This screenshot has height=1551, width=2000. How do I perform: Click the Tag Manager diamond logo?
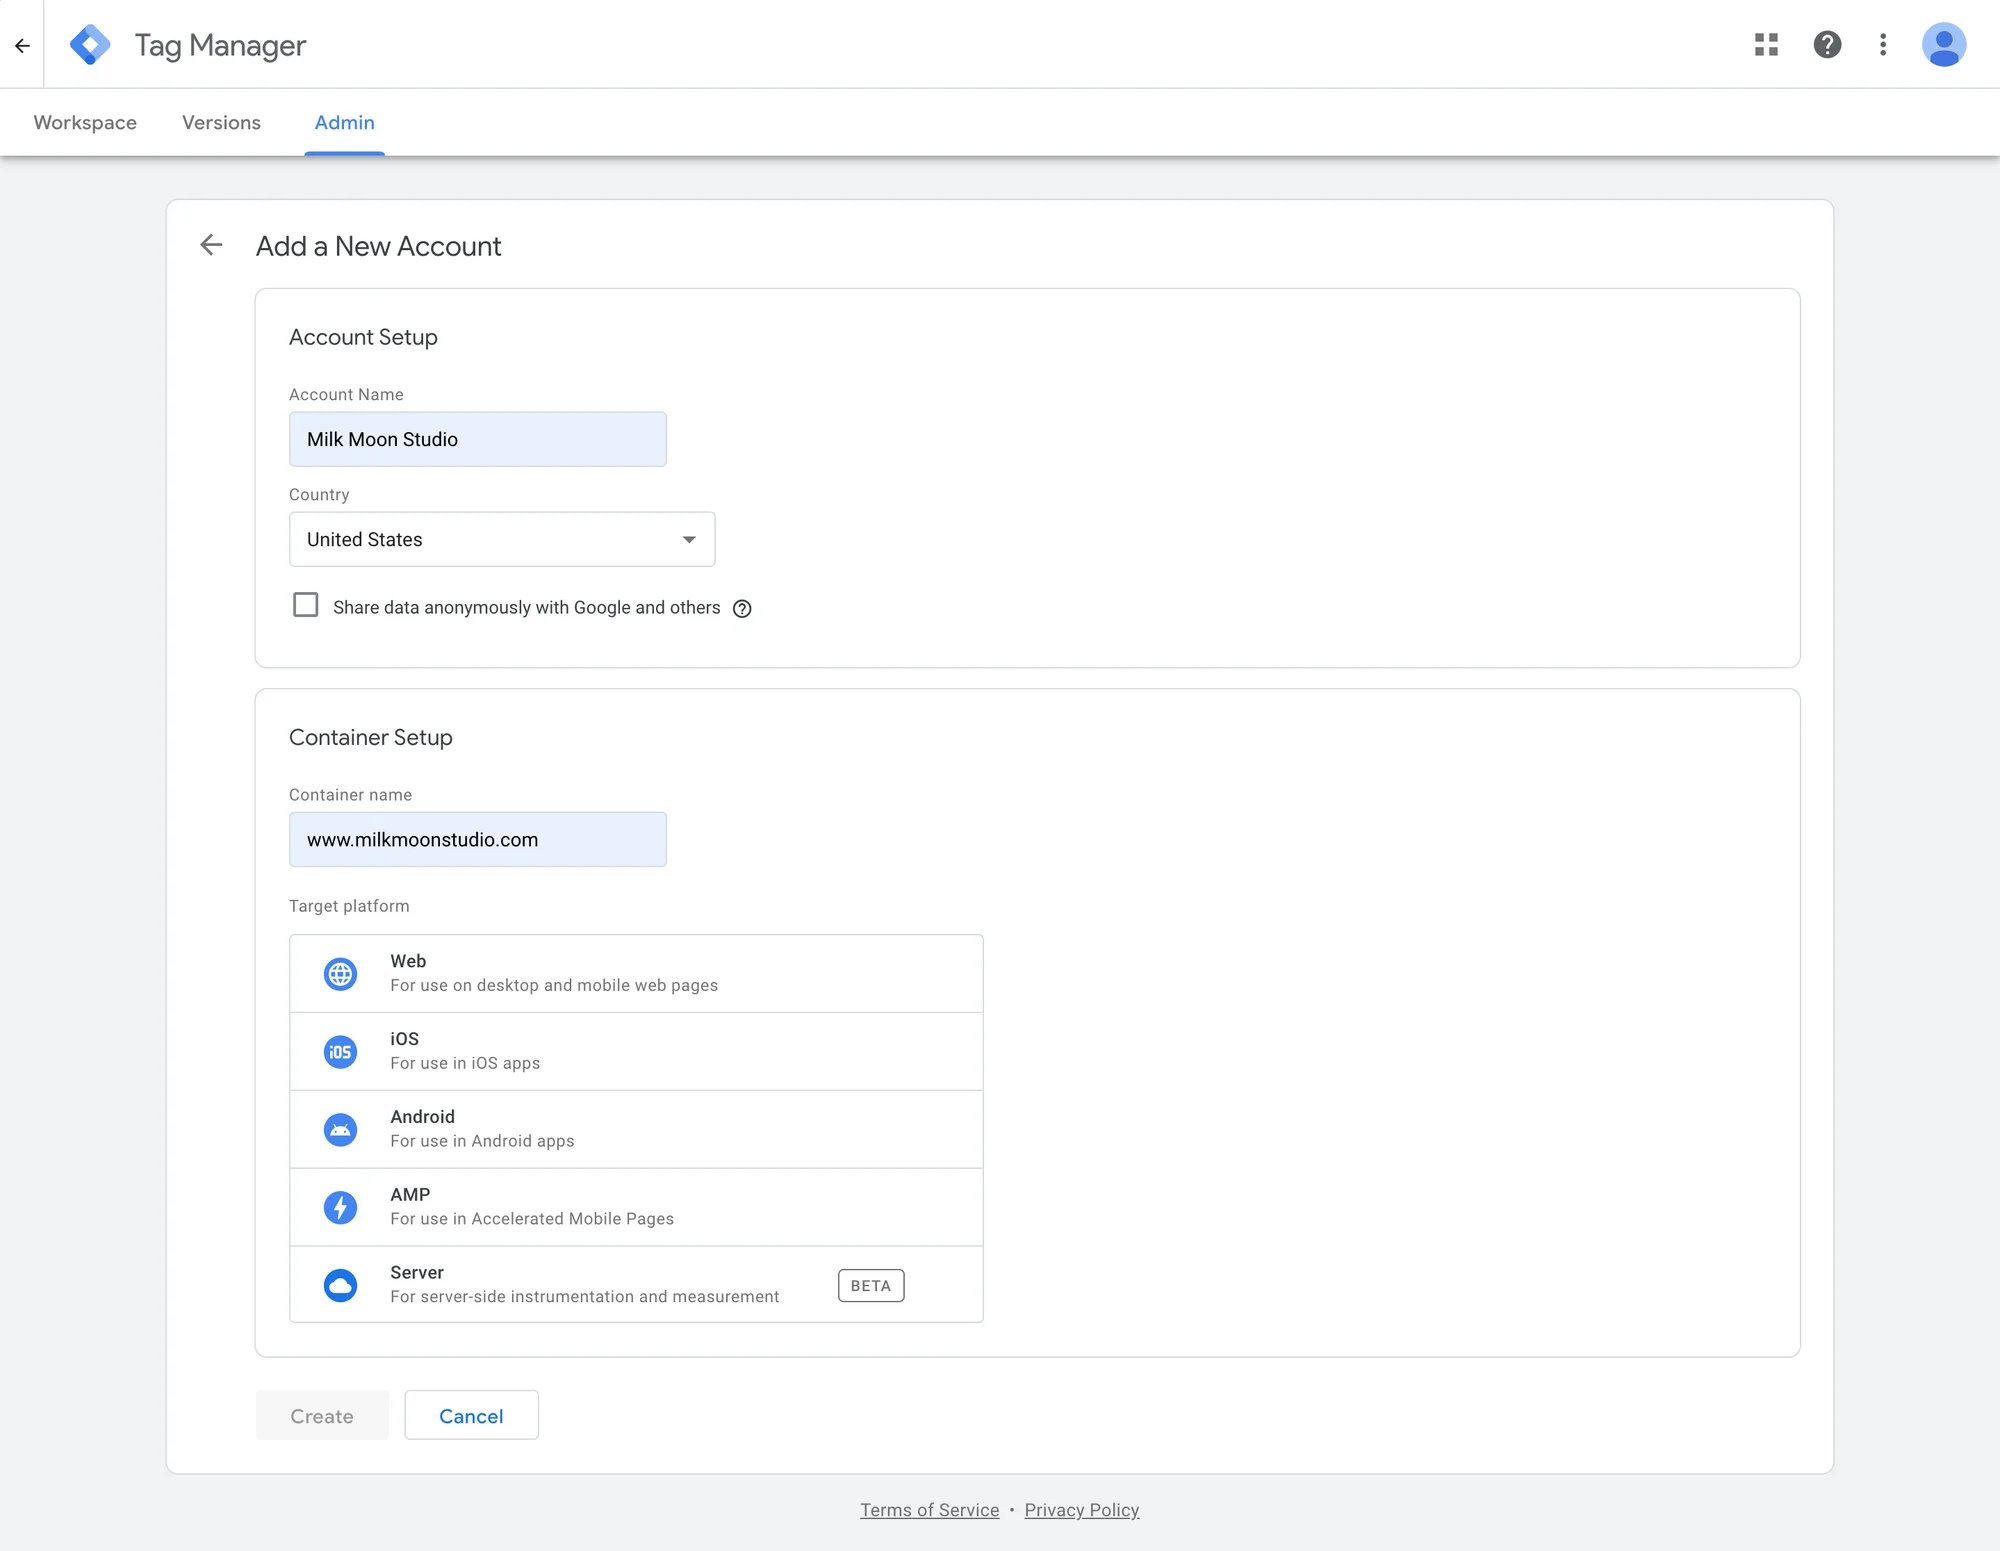91,44
